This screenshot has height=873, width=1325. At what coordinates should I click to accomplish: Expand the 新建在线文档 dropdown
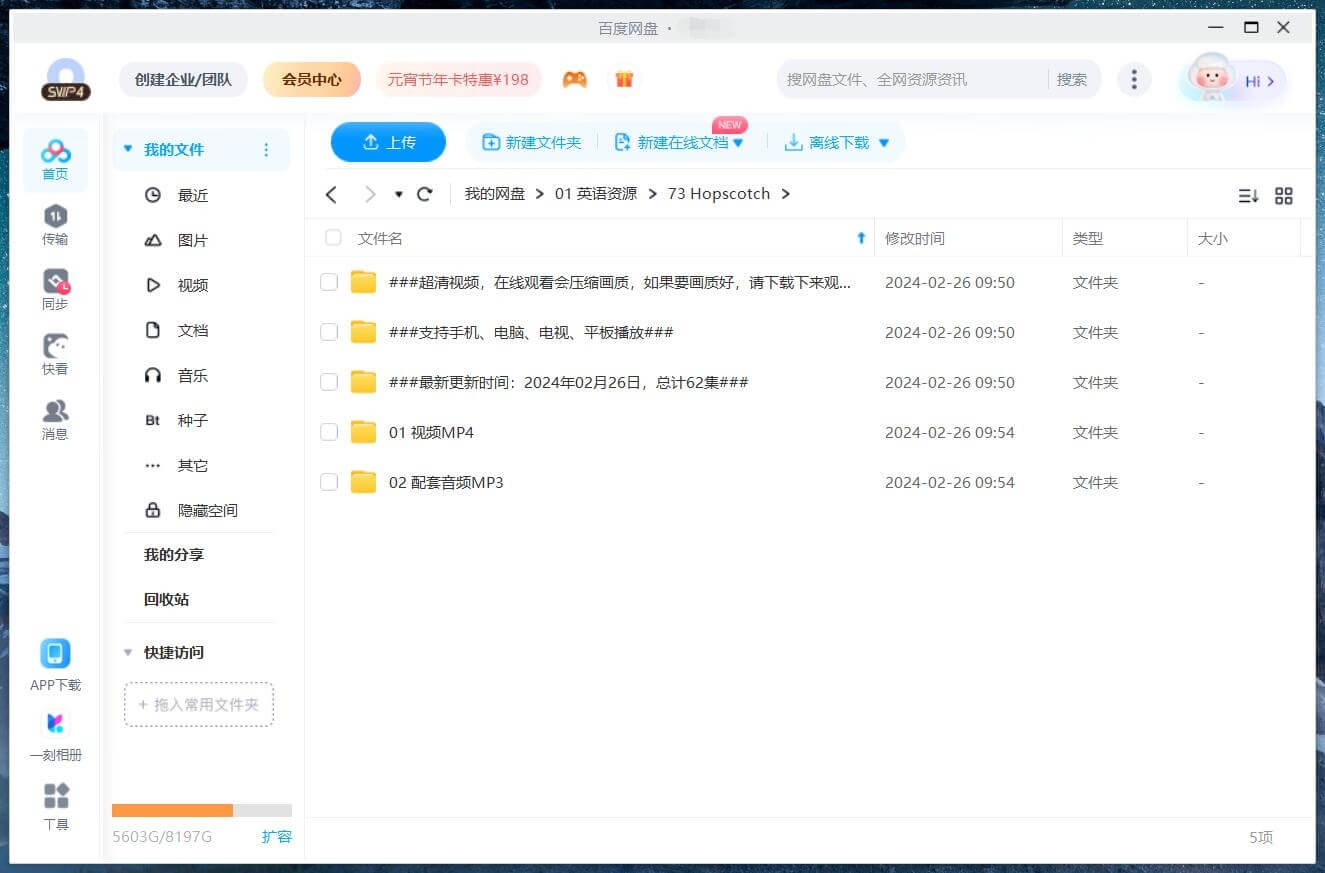(x=739, y=143)
